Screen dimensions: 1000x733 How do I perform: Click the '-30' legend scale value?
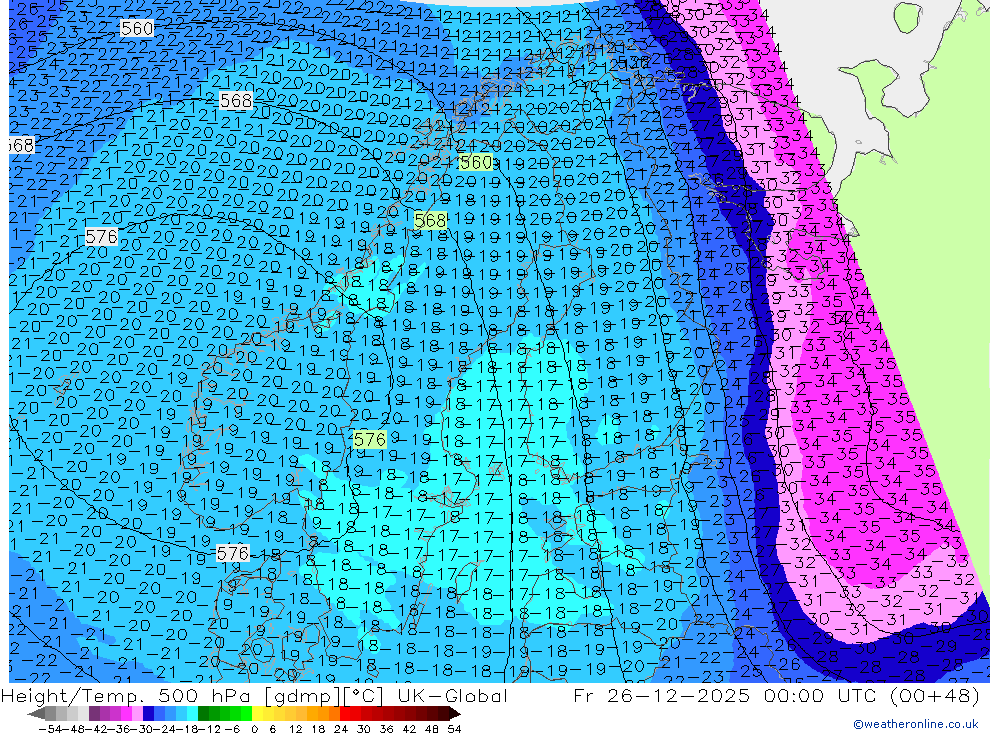click(x=142, y=729)
